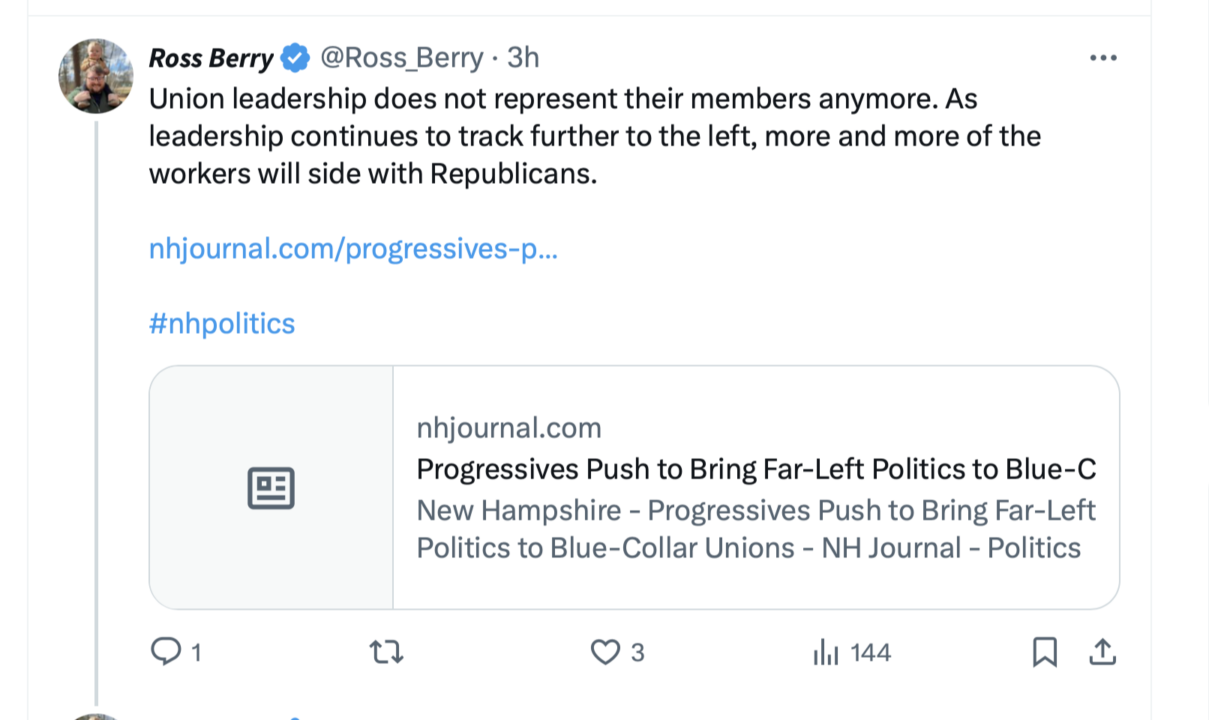Viewport: 1209px width, 720px height.
Task: Click the 3h timestamp
Action: coord(523,59)
